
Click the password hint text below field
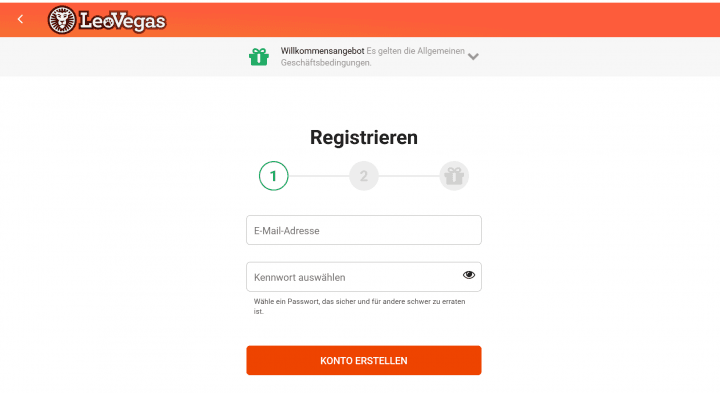tap(360, 306)
